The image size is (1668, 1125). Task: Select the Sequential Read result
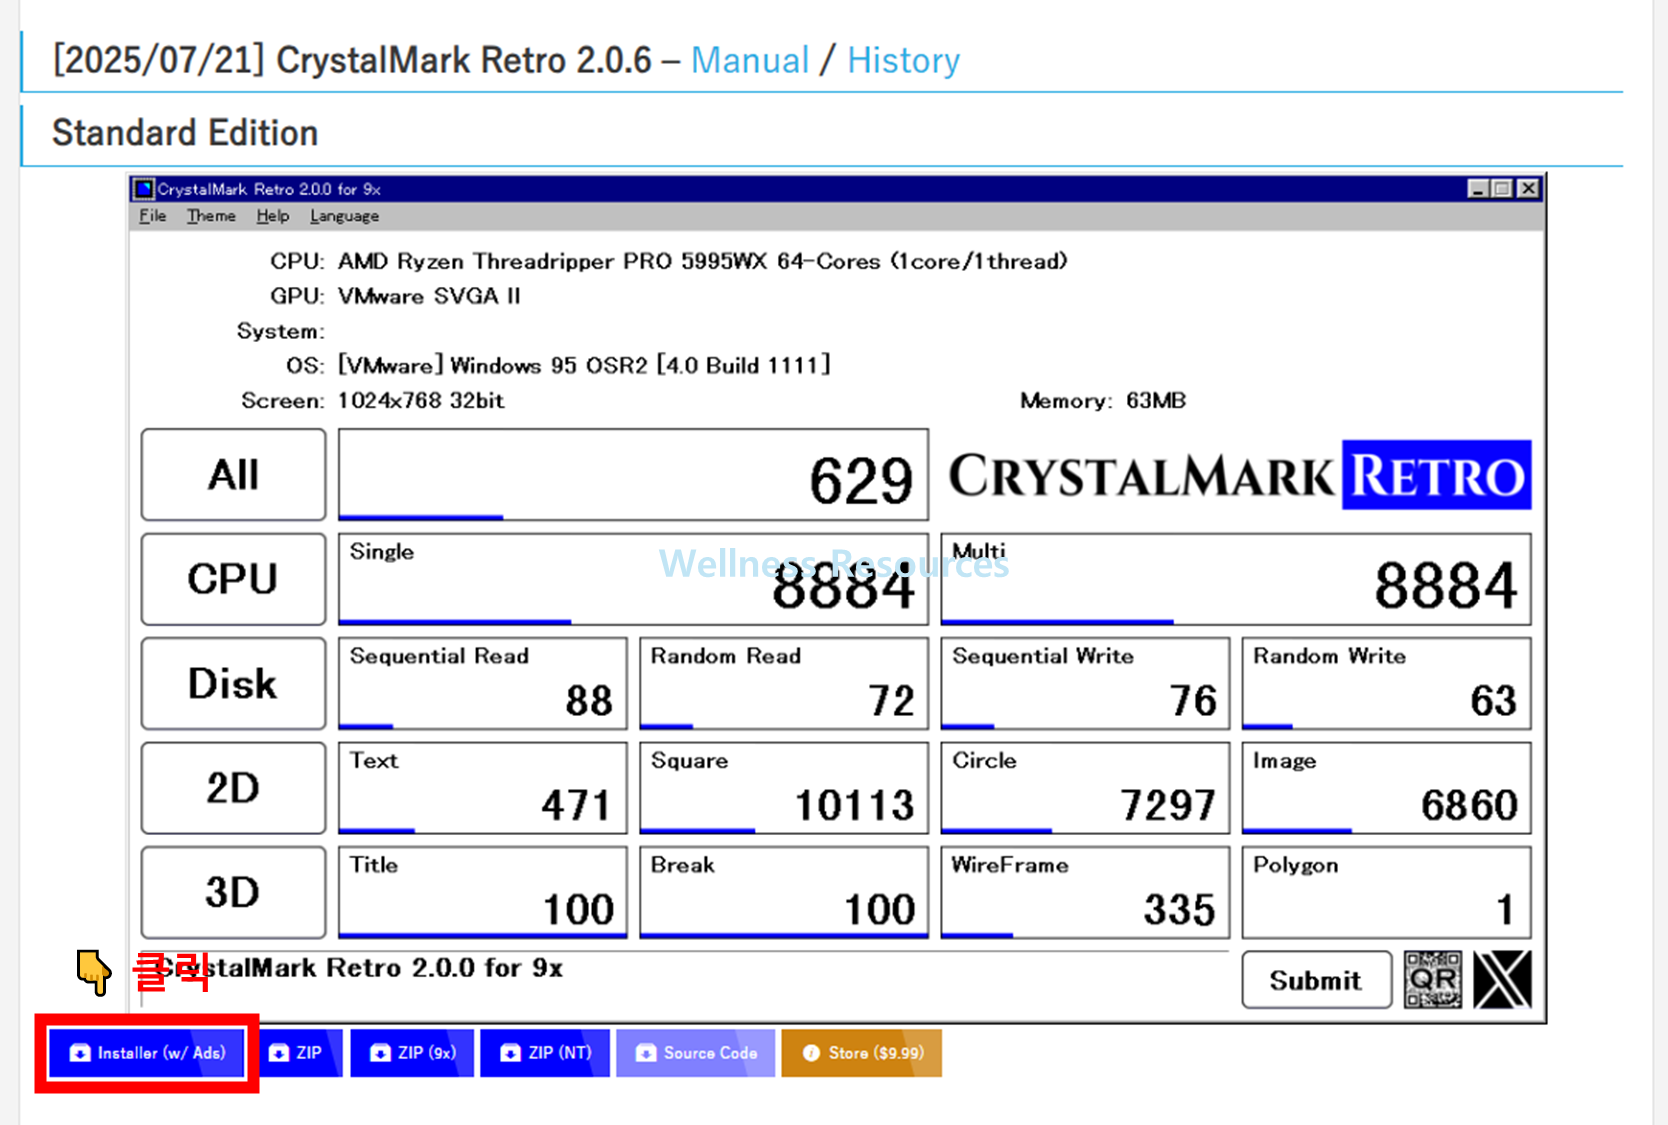(483, 684)
